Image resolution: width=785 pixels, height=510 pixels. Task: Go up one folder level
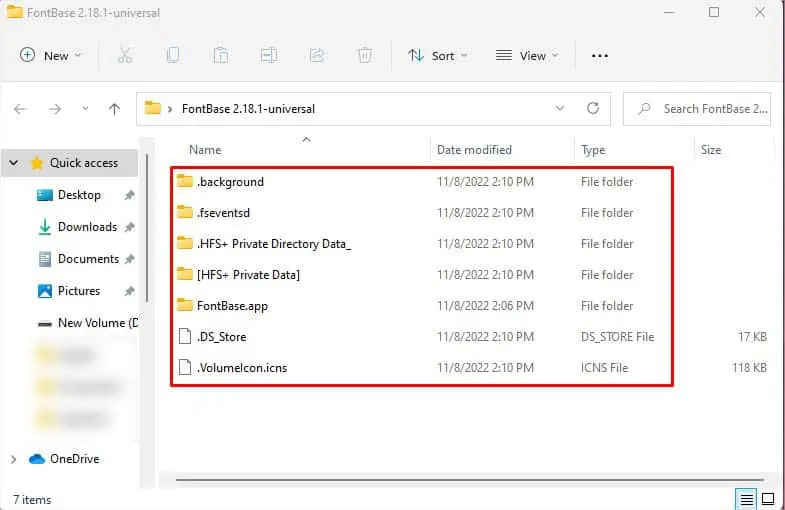tap(114, 109)
